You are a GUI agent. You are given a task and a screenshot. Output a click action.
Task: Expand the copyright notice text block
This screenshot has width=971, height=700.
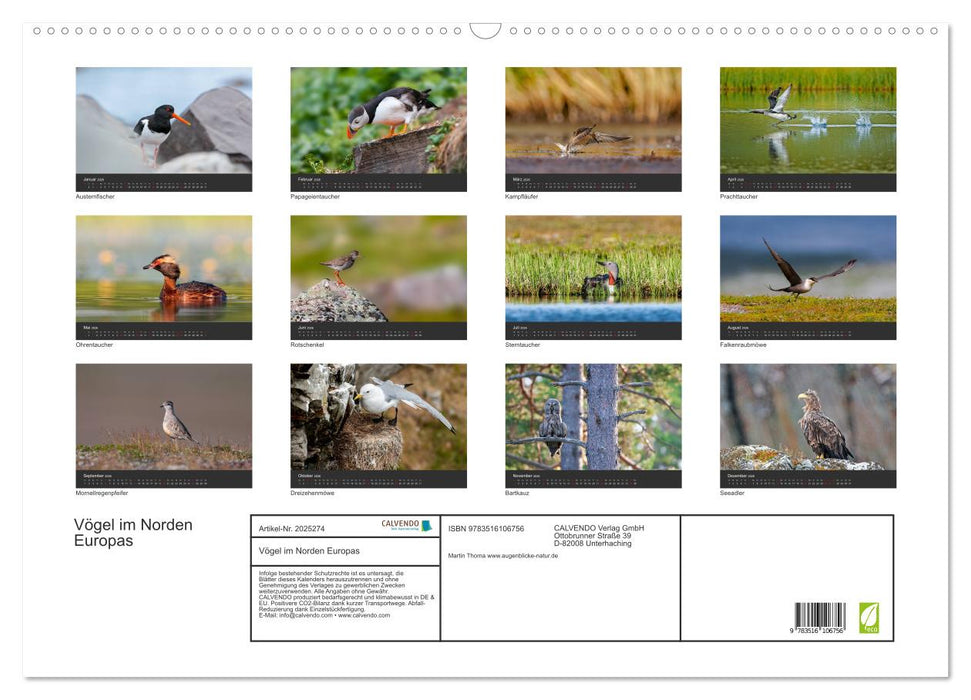pos(343,593)
